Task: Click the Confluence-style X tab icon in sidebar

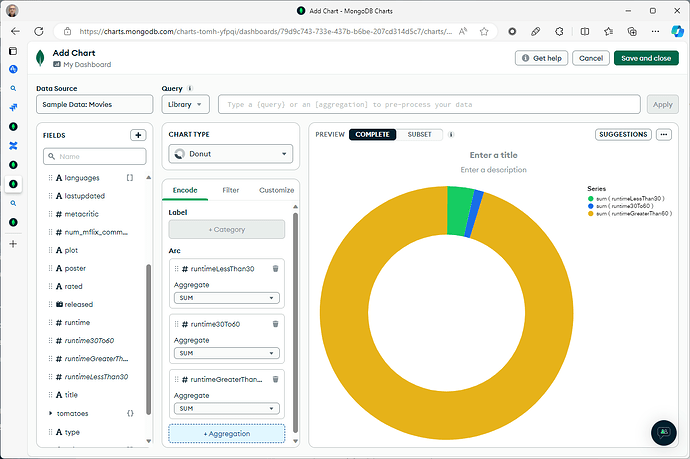Action: pos(13,146)
